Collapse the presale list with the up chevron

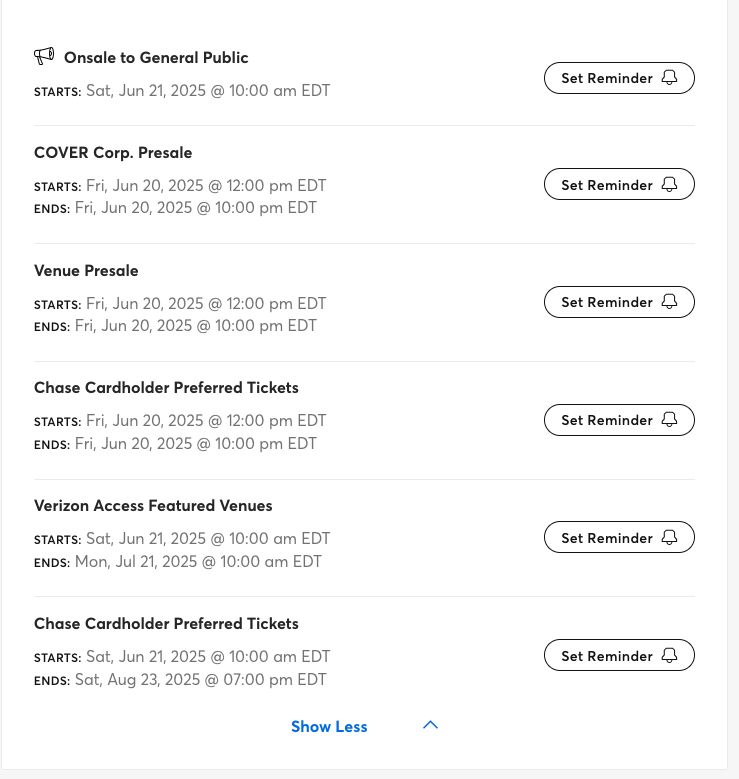(430, 726)
